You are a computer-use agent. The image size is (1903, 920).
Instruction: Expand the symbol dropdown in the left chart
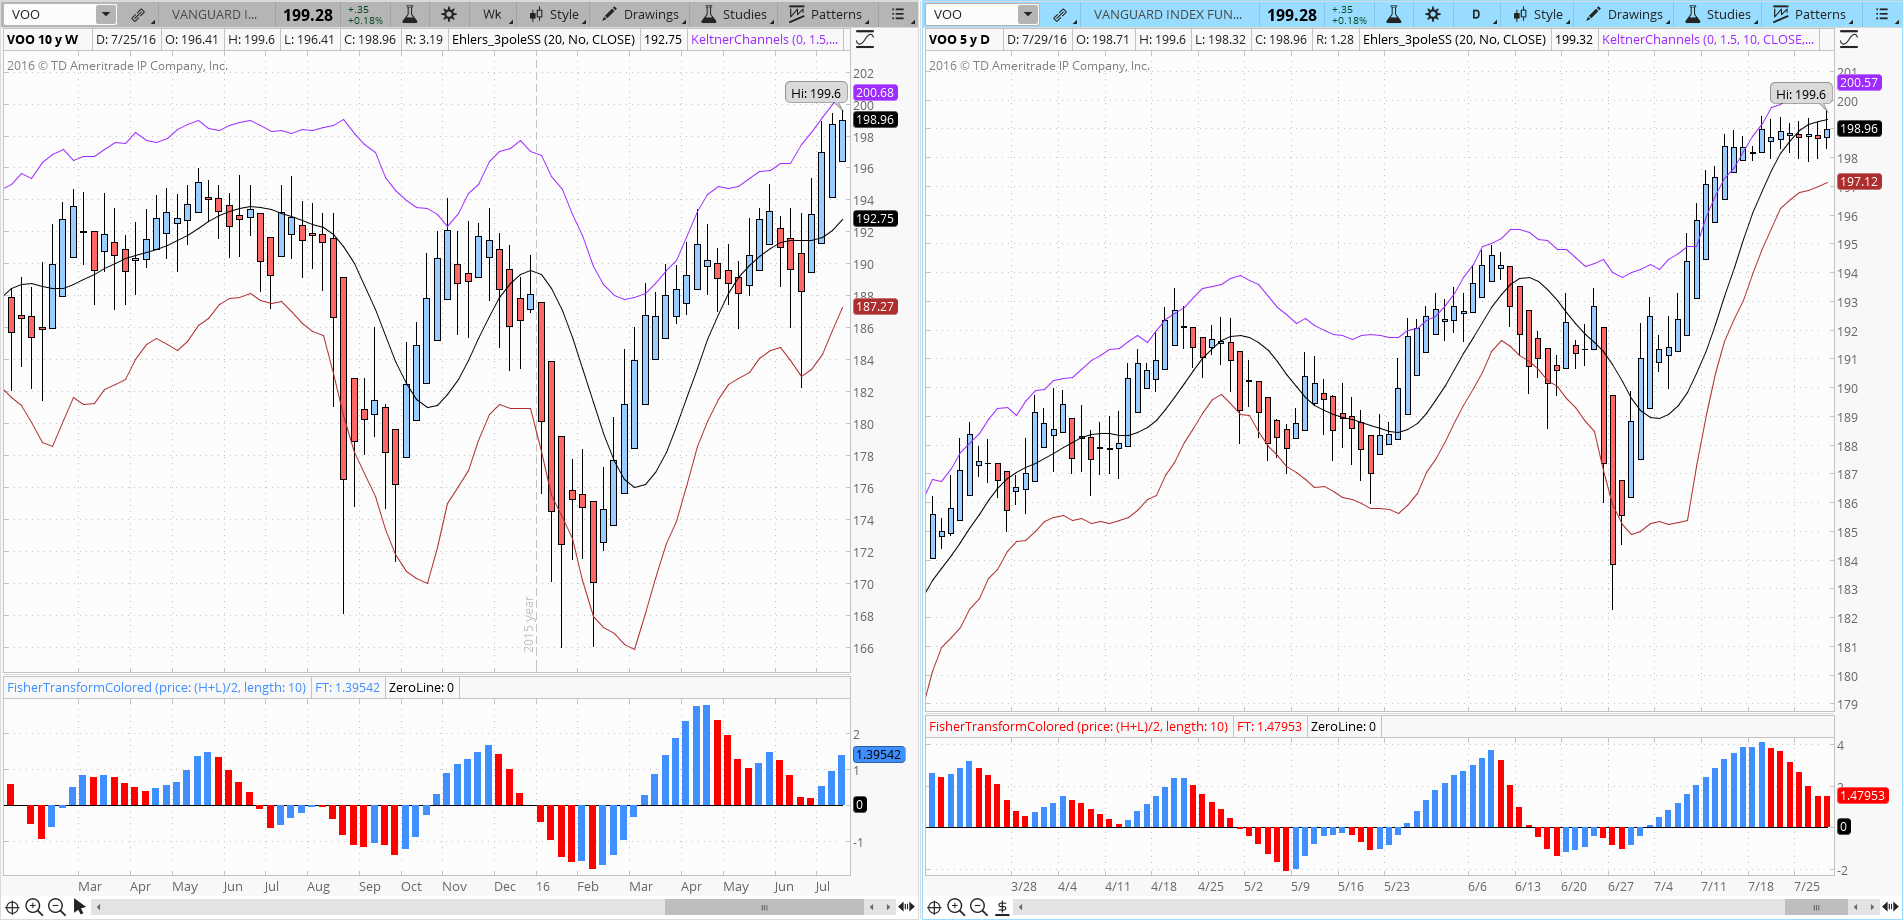tap(105, 15)
